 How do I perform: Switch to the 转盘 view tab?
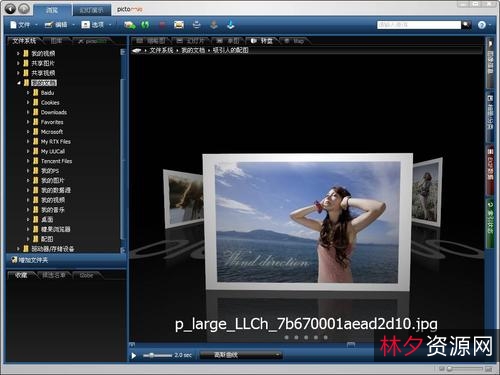(263, 41)
